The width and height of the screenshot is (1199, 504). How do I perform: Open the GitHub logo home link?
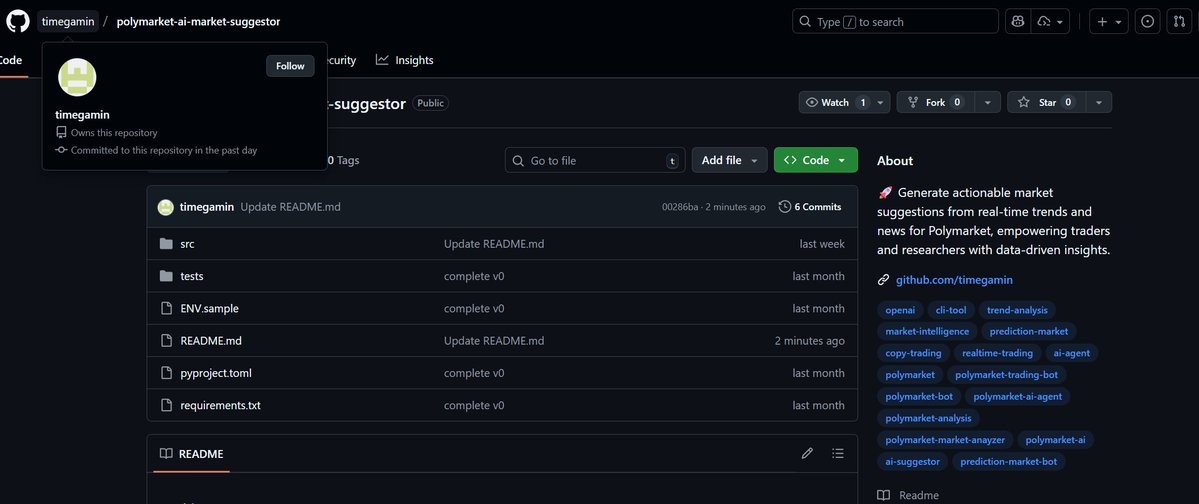point(18,21)
